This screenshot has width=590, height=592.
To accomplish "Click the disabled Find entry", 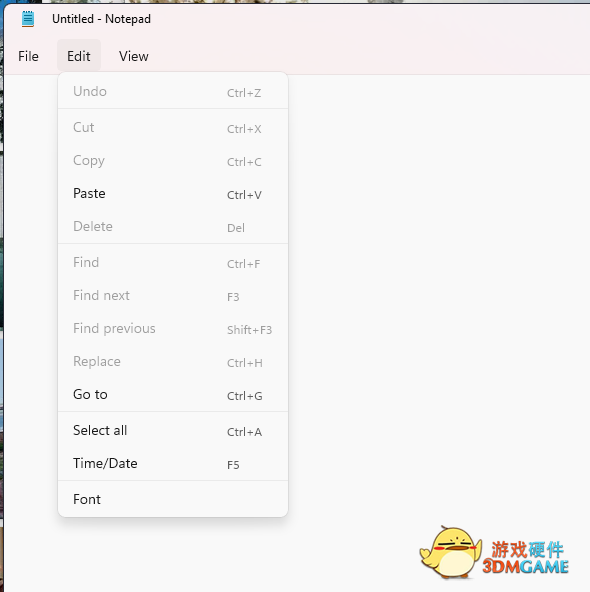I will [x=173, y=262].
